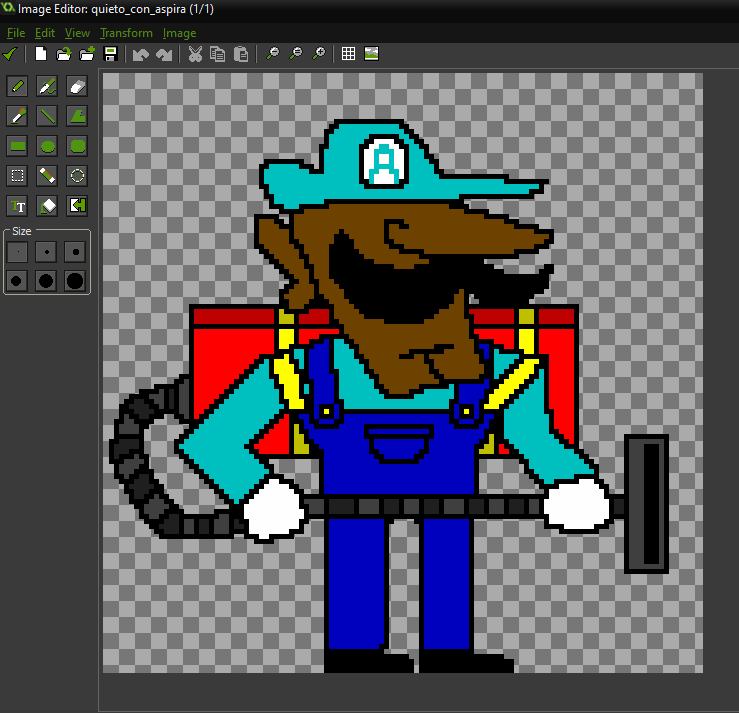This screenshot has width=739, height=713.
Task: Zoom in with the plus magnifier
Action: click(319, 54)
